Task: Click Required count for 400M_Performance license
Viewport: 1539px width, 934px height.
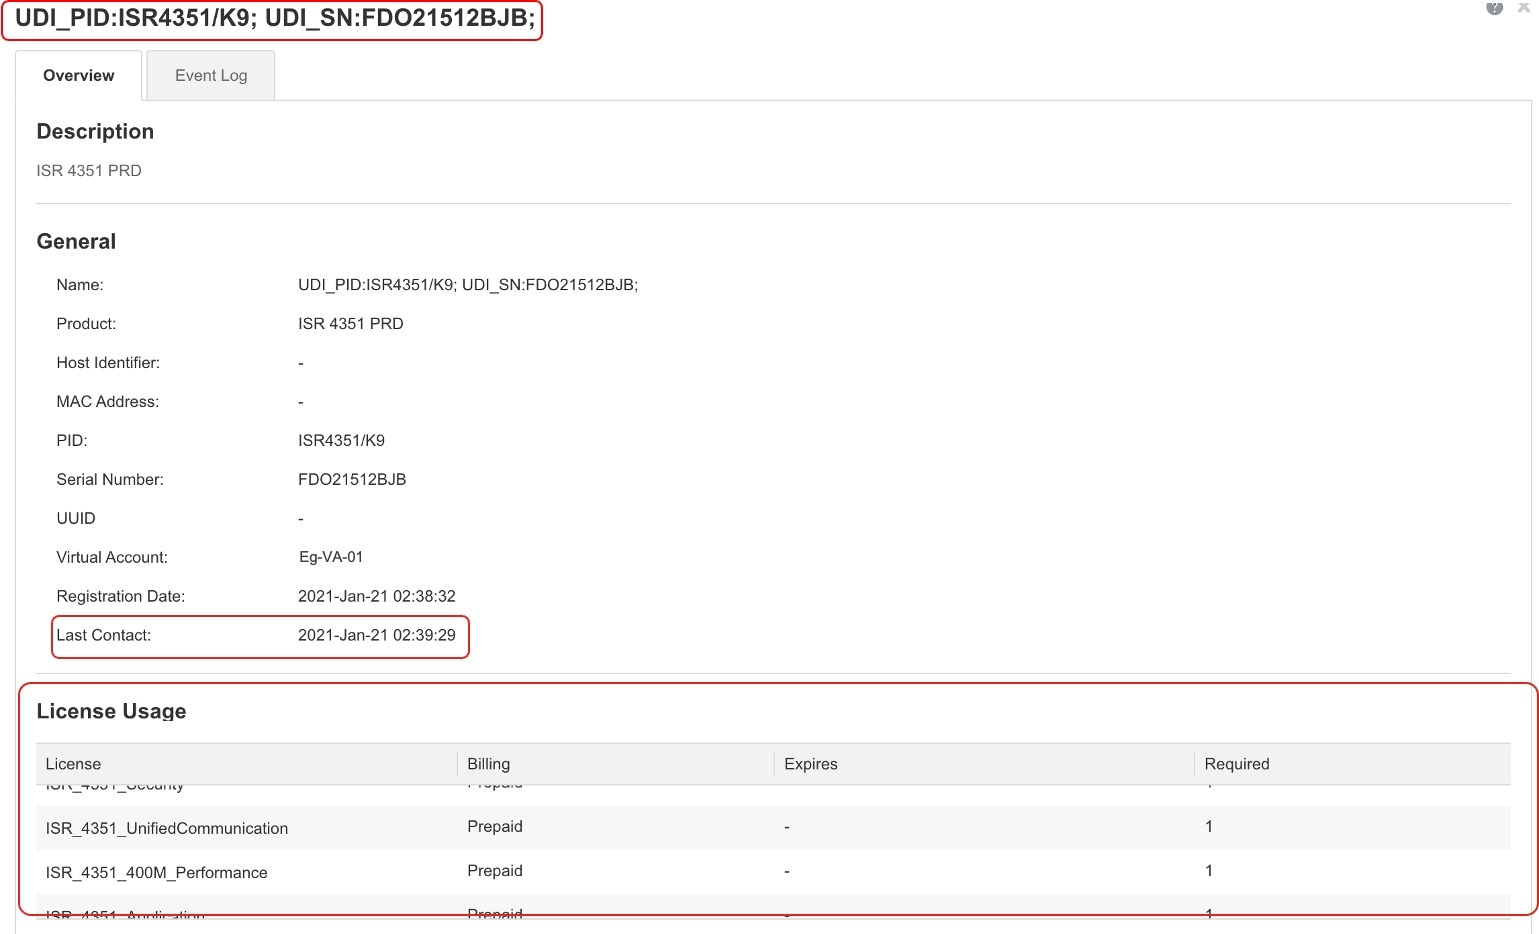Action: click(x=1209, y=871)
